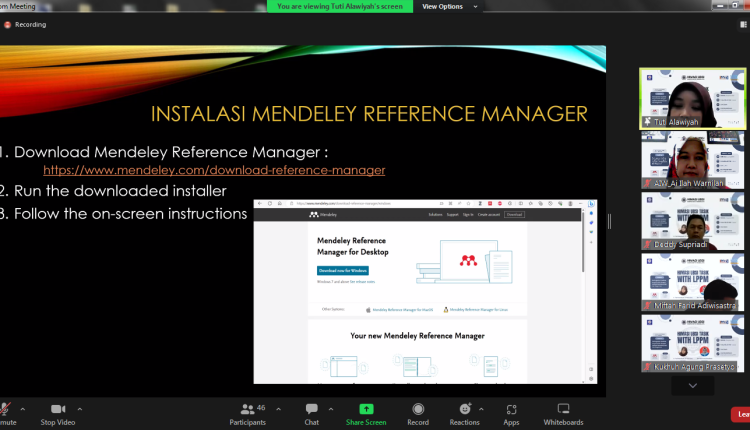Click the slide browser address bar
The width and height of the screenshot is (750, 430).
364,203
